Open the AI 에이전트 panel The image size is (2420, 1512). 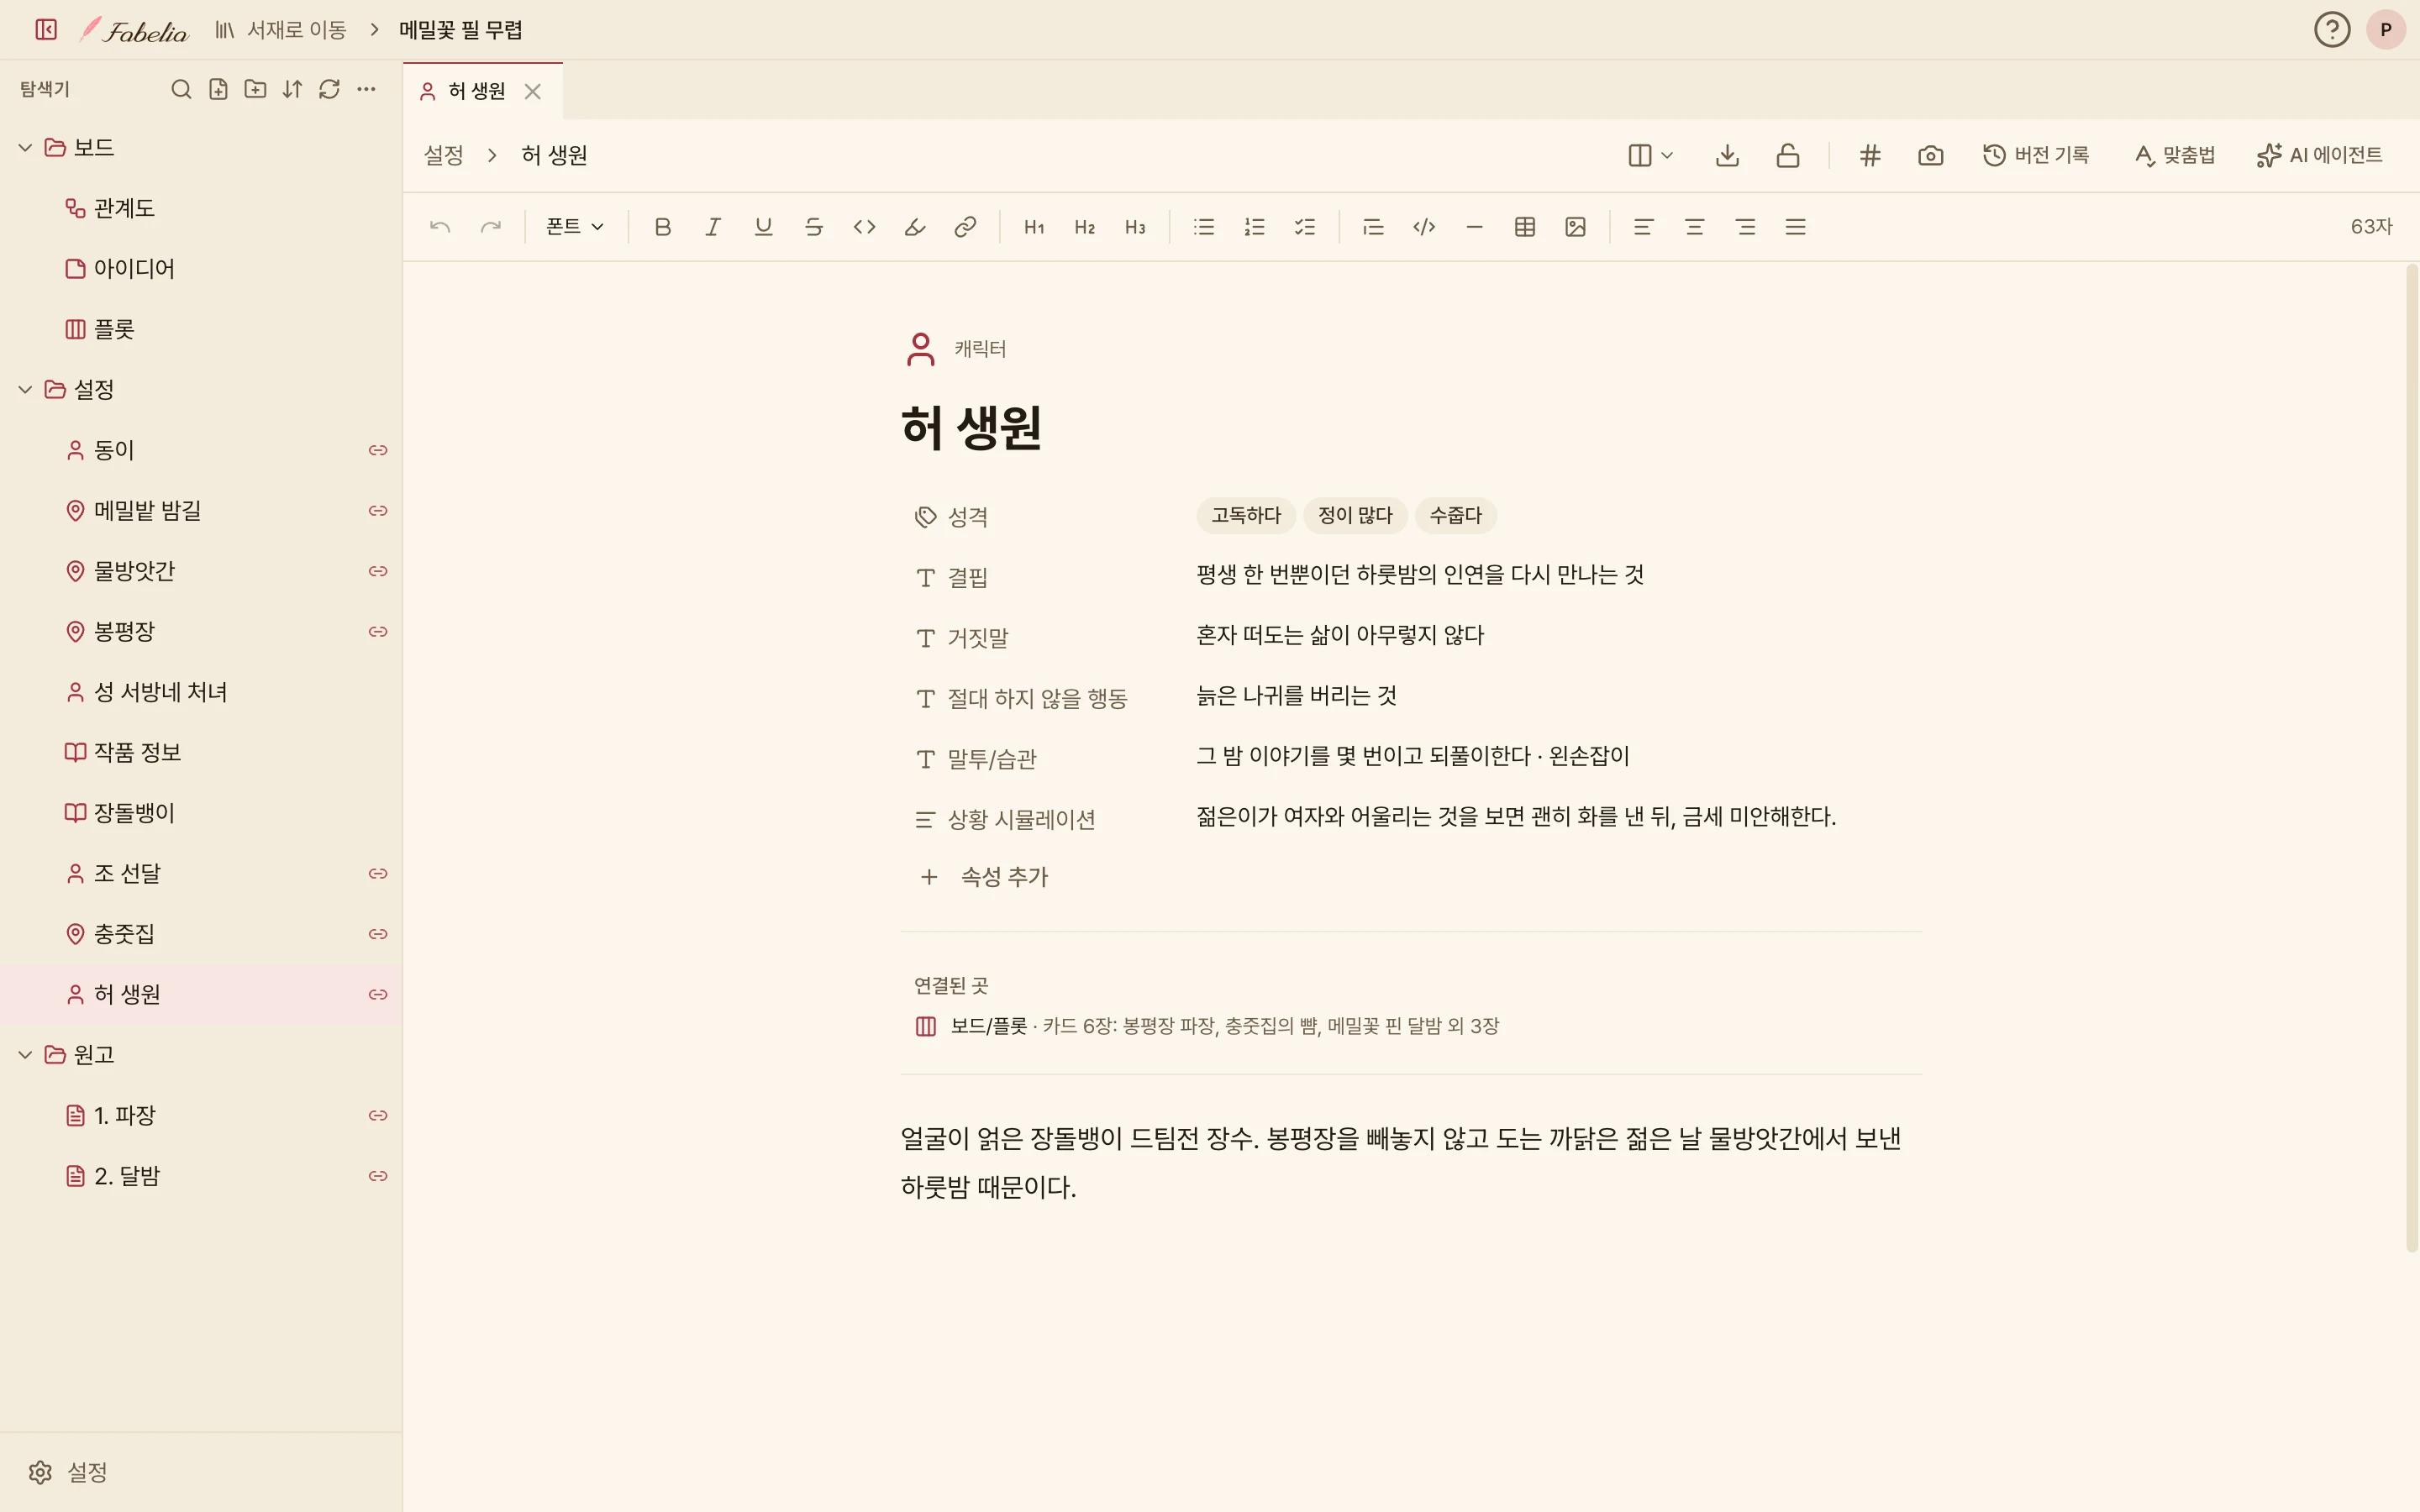[x=2319, y=155]
